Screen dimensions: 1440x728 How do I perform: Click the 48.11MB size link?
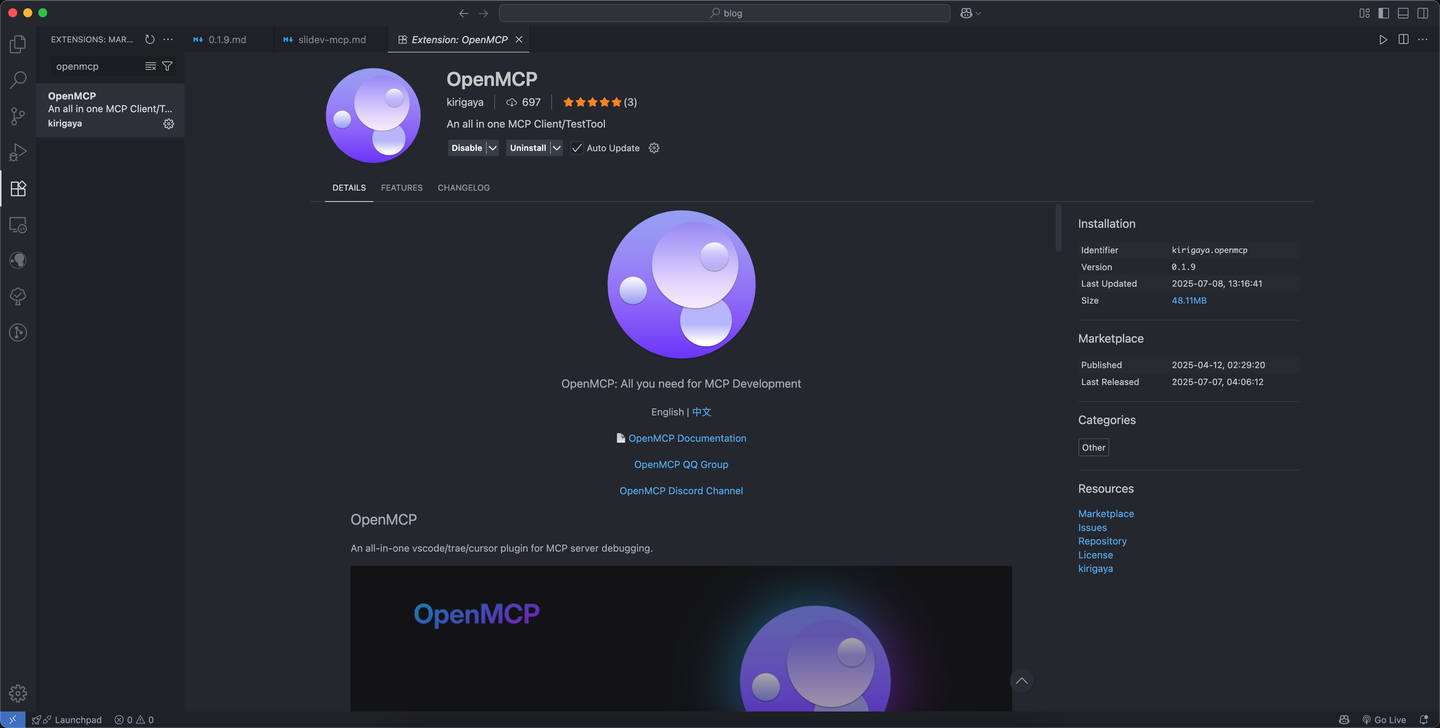click(1189, 300)
